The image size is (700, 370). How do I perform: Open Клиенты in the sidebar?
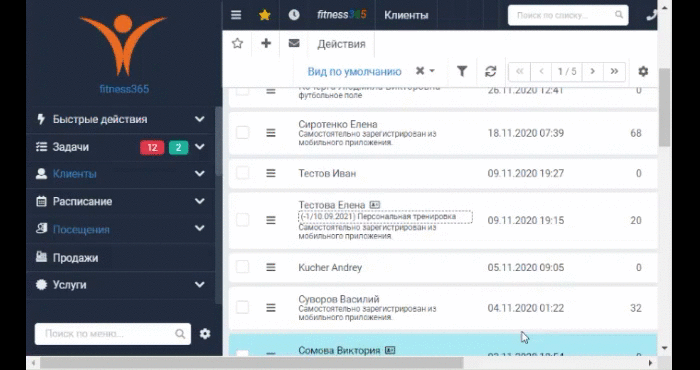(x=75, y=174)
